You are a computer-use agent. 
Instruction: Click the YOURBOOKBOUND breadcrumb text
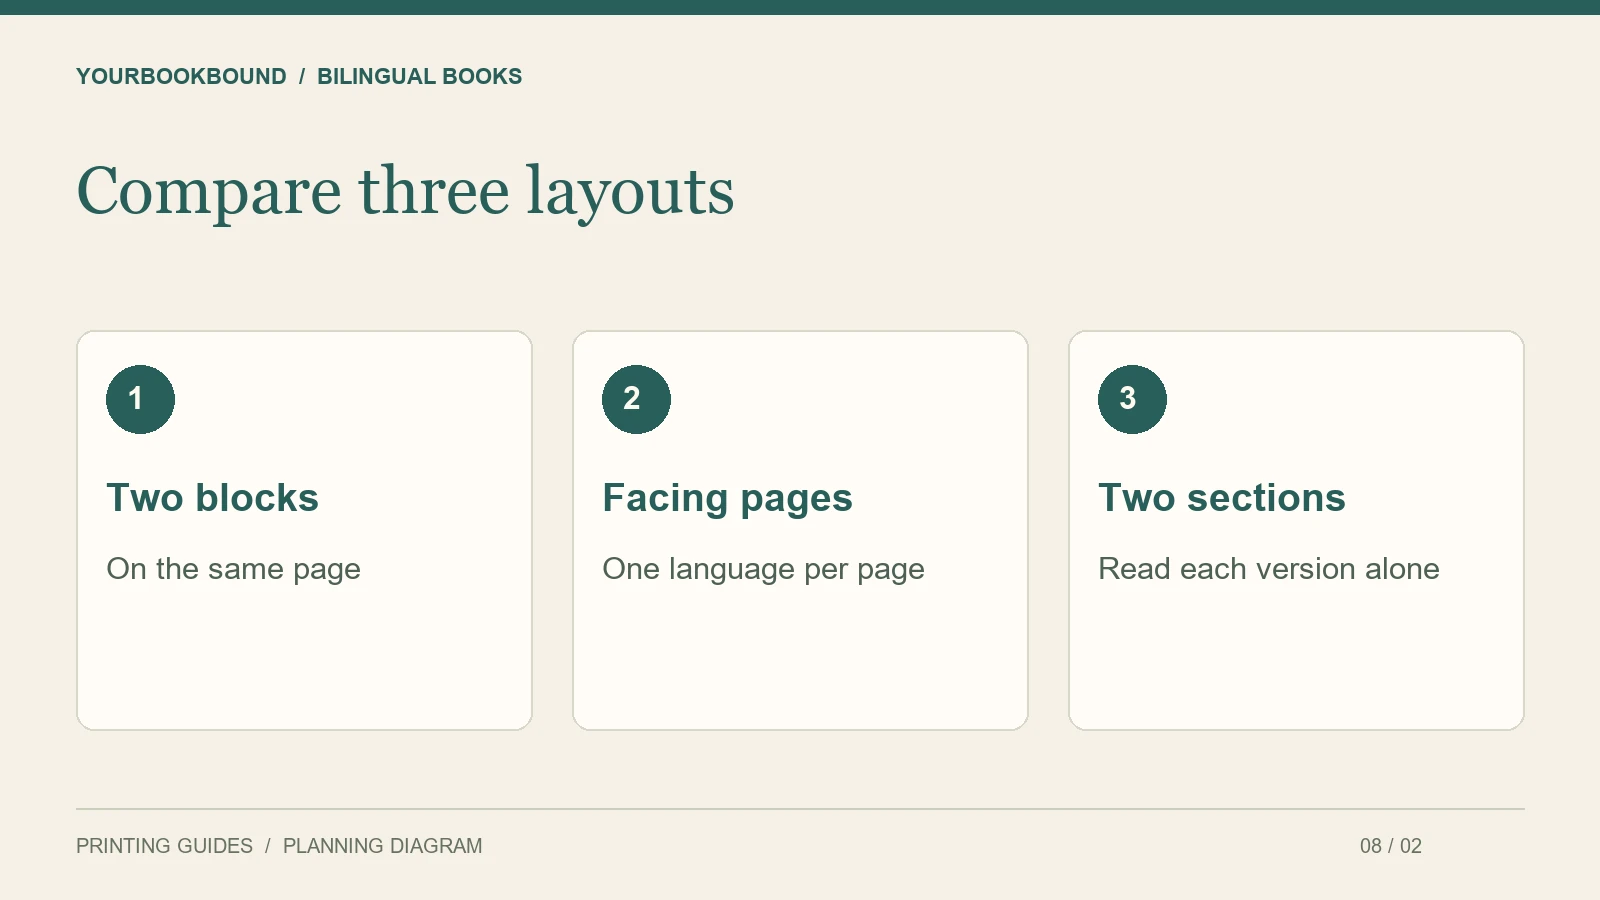tap(181, 77)
